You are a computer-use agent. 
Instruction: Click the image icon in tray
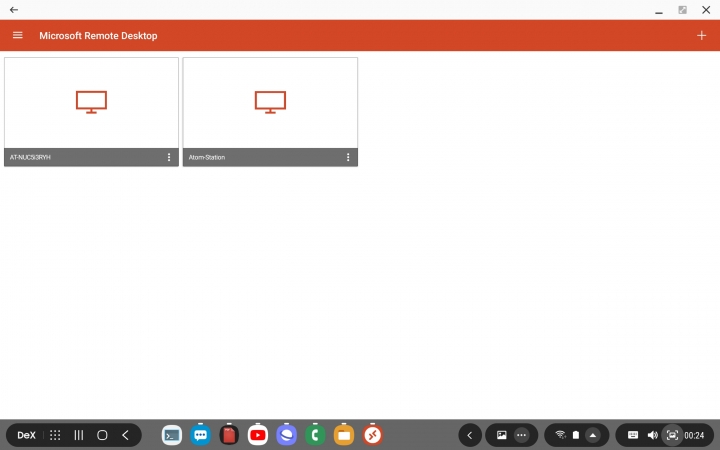click(x=501, y=435)
